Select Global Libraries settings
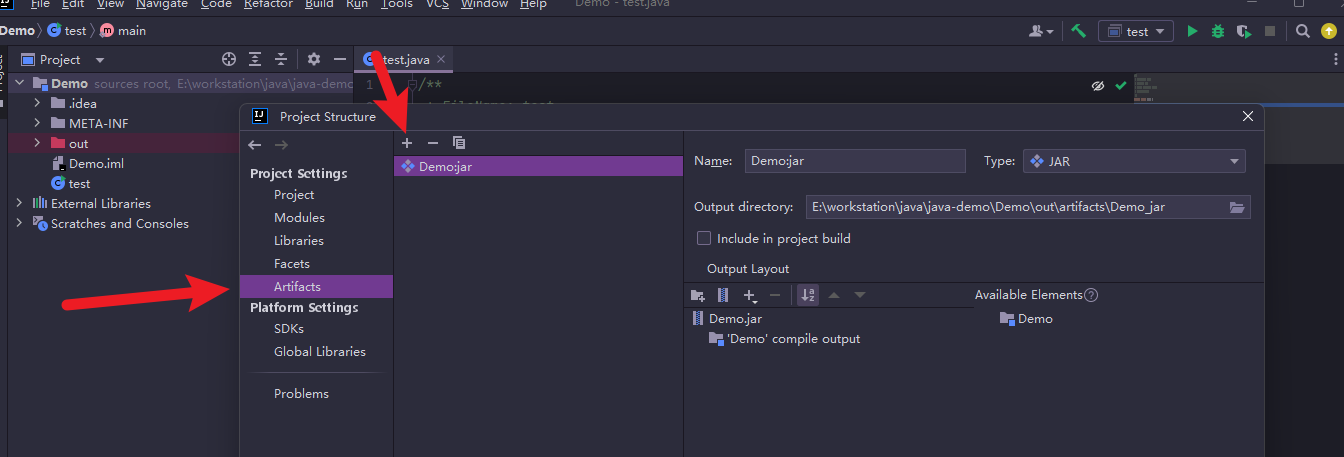1344x457 pixels. pos(320,352)
